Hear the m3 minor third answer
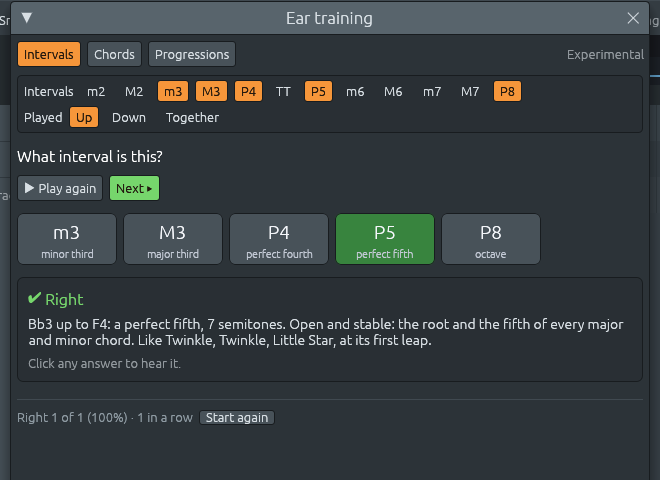This screenshot has height=480, width=660. [x=67, y=239]
